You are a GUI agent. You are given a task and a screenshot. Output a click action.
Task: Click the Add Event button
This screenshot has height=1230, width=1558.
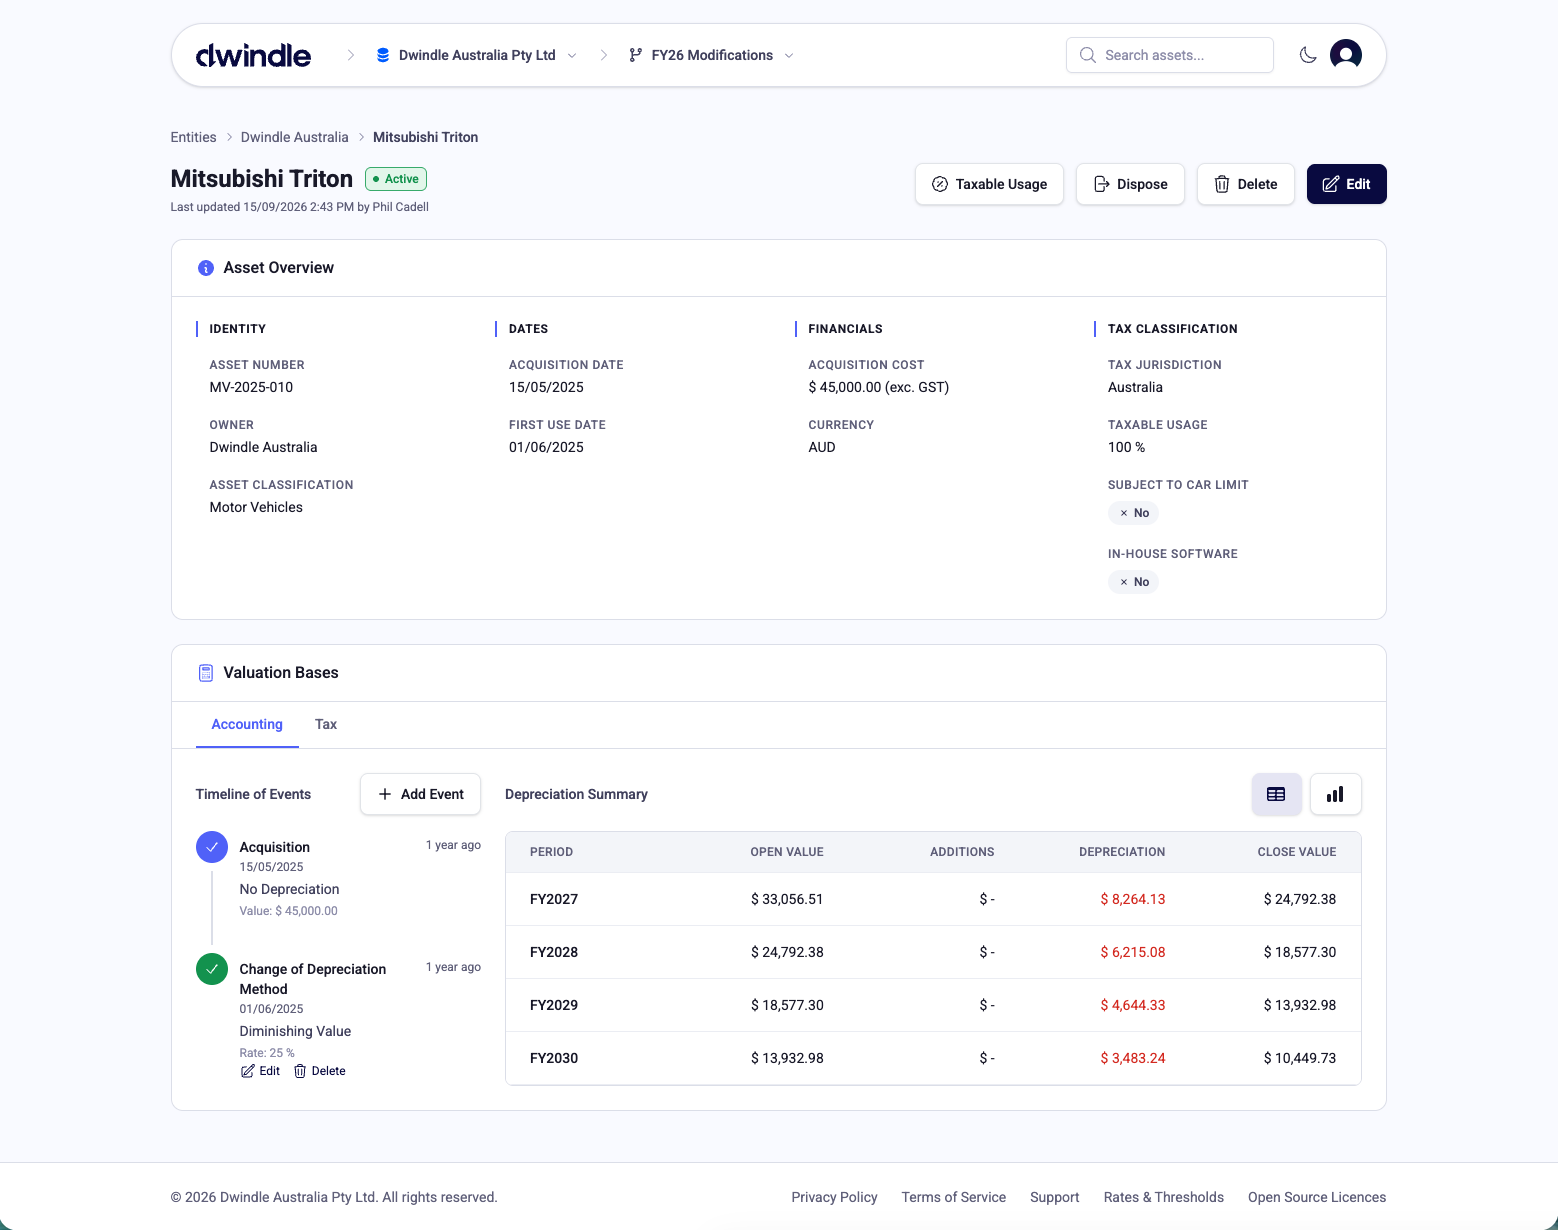(420, 794)
